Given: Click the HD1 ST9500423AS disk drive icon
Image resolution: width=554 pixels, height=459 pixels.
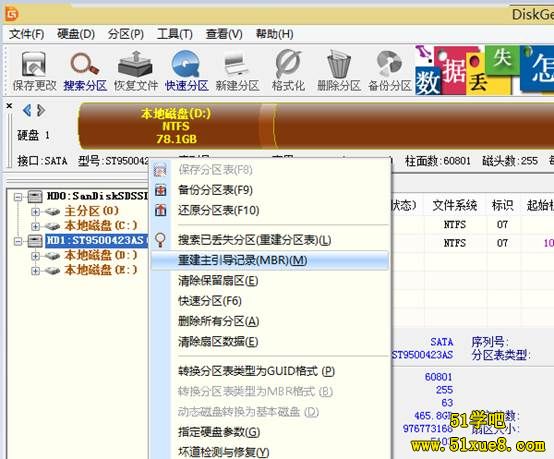Looking at the screenshot, I should pyautogui.click(x=35, y=241).
